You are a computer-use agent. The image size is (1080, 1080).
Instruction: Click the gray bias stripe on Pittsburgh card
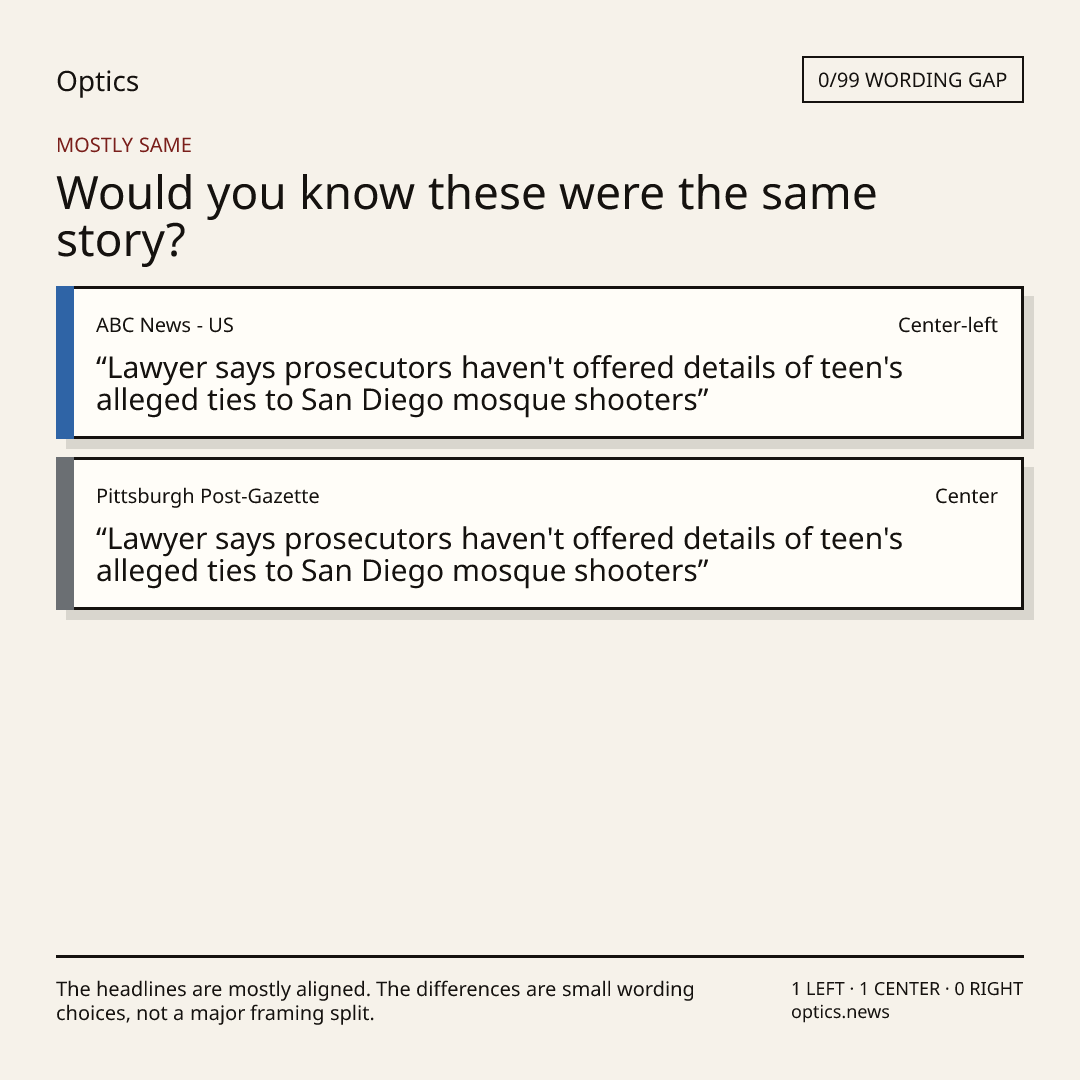(x=65, y=533)
